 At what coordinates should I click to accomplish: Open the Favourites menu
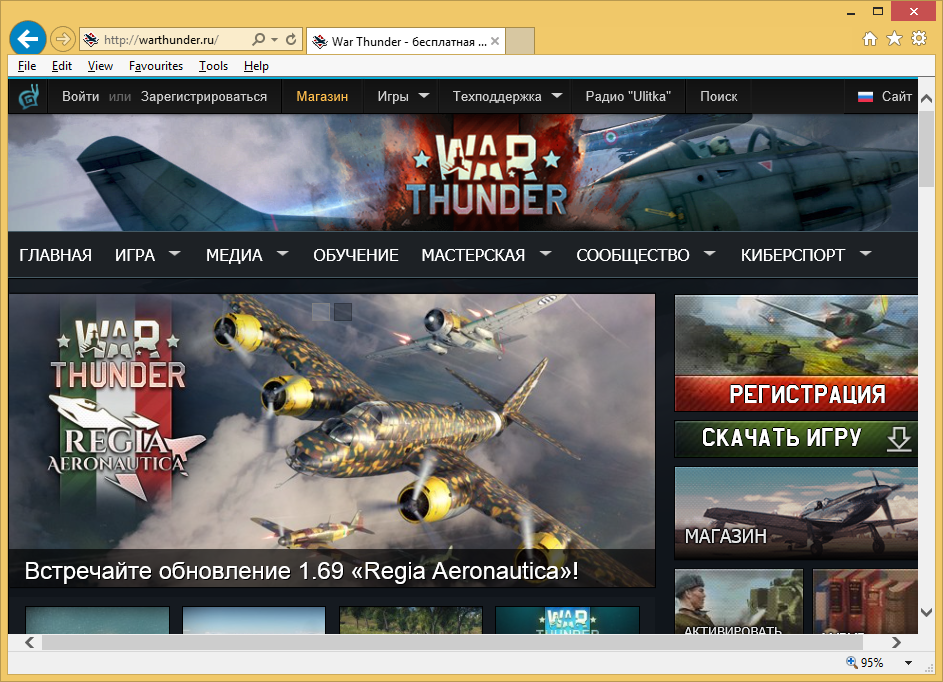tap(155, 66)
